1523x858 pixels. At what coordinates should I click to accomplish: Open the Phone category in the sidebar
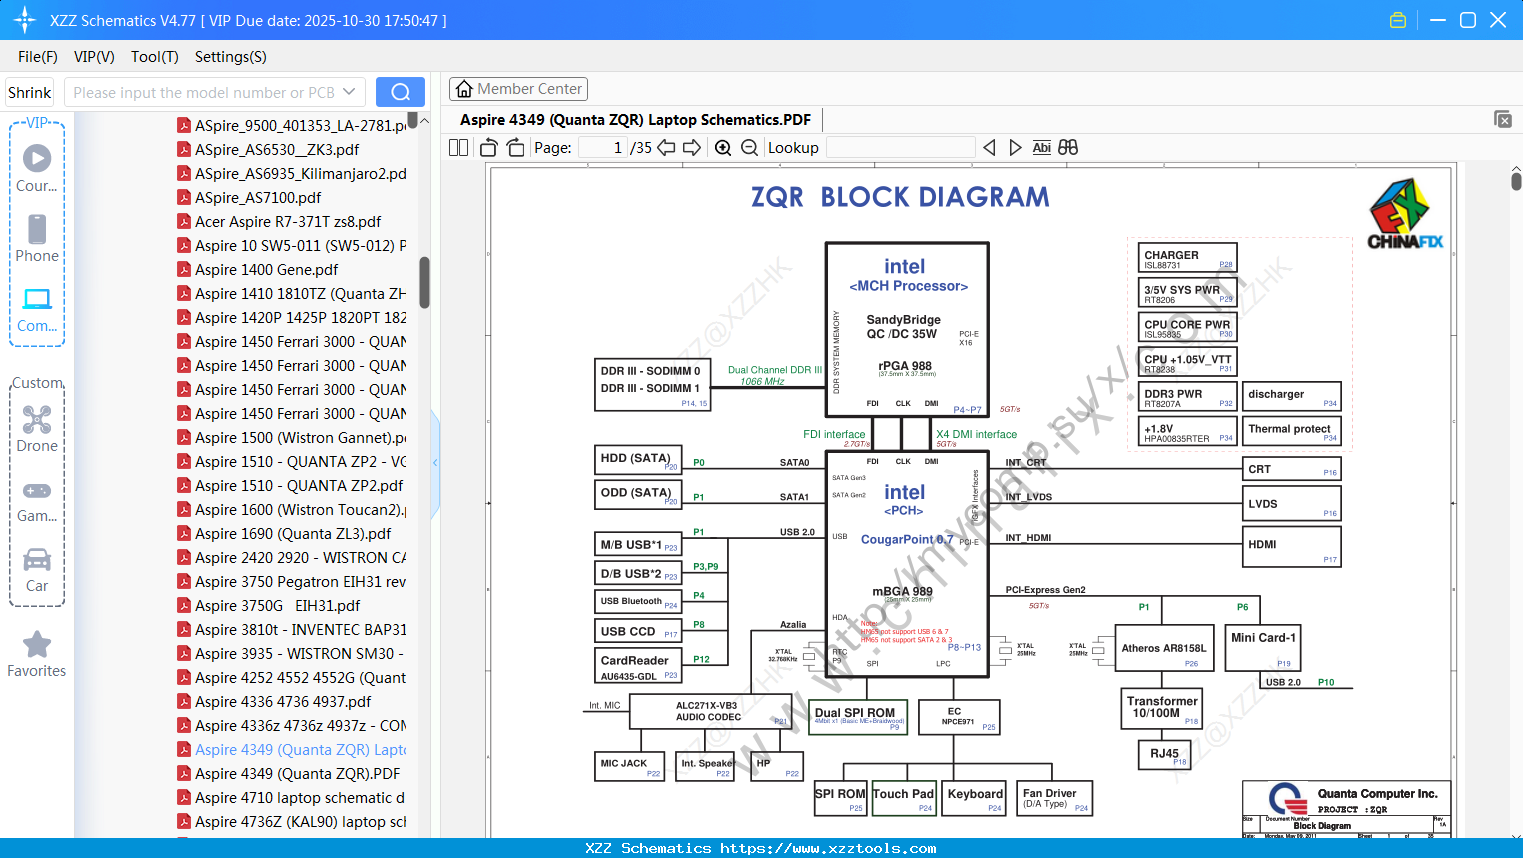click(x=37, y=238)
